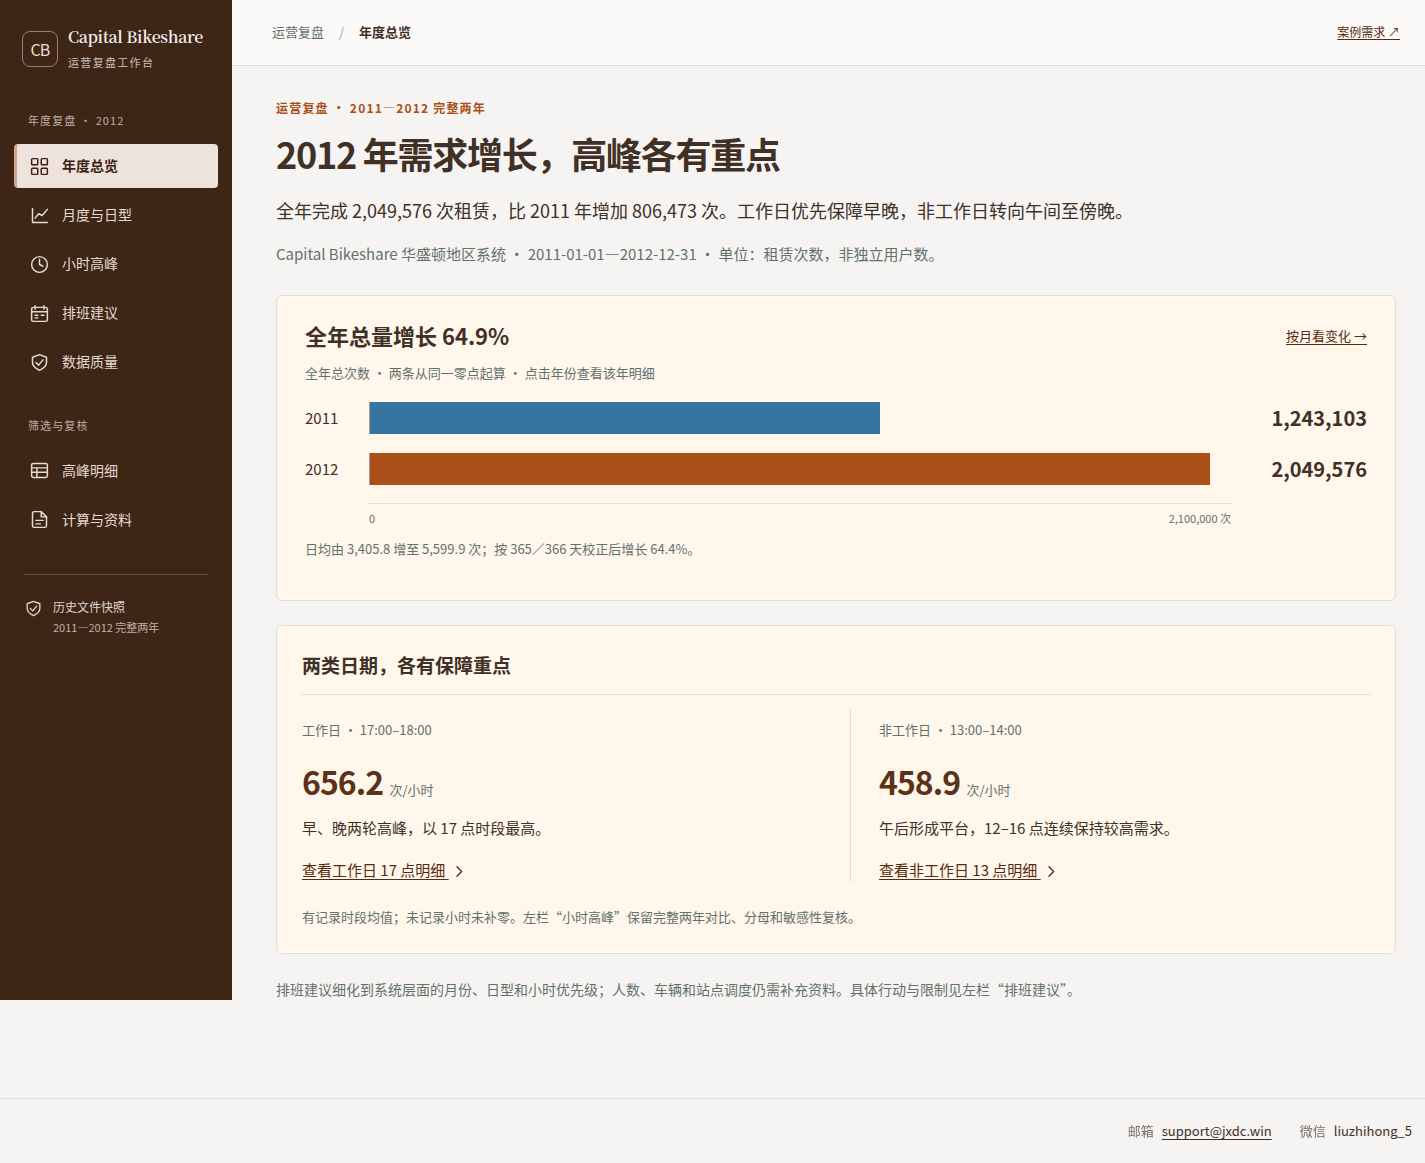
Task: Navigate to 排班建议
Action: (116, 313)
